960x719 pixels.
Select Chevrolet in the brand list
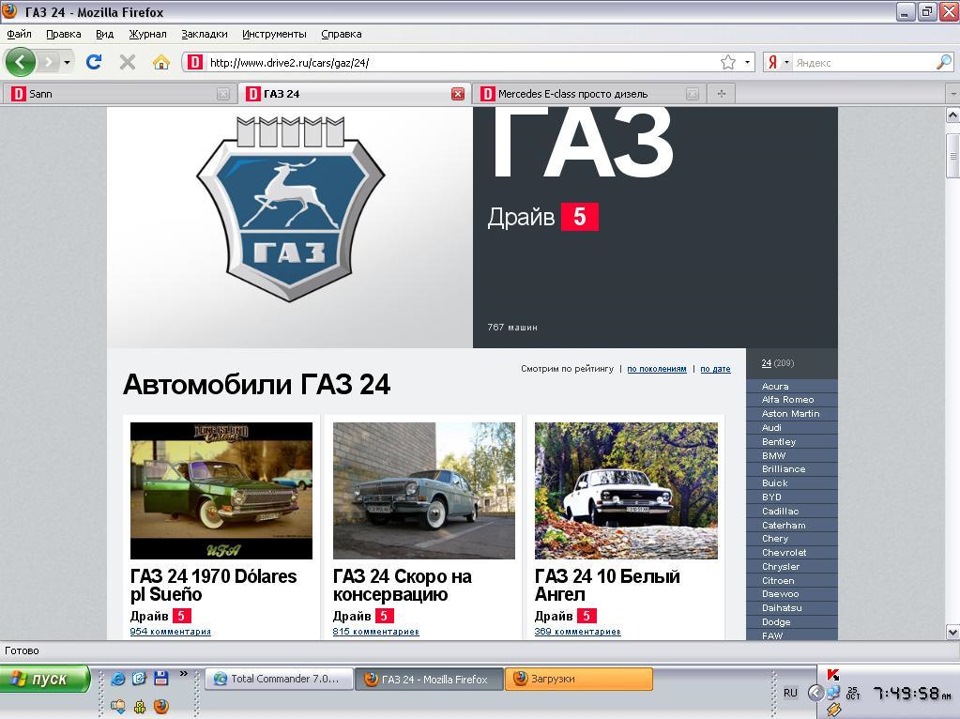[x=784, y=552]
